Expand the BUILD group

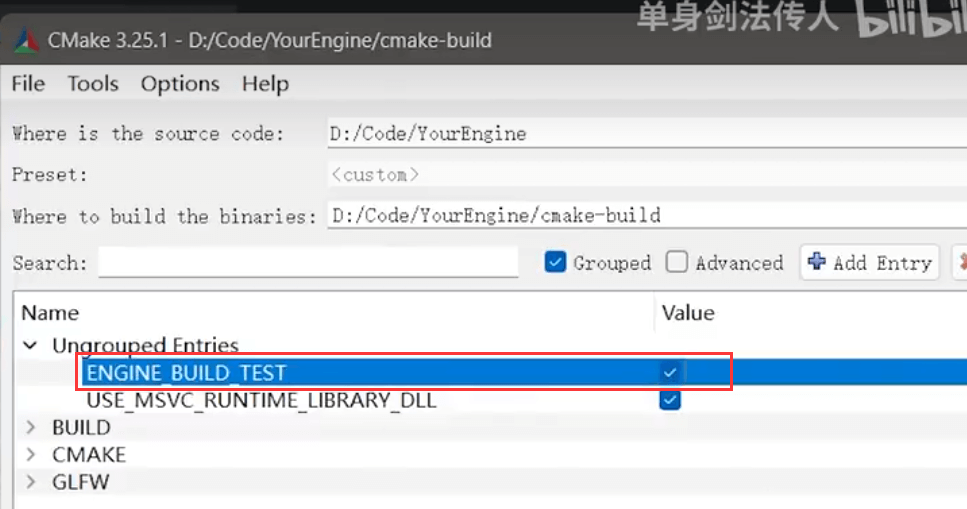tap(30, 427)
